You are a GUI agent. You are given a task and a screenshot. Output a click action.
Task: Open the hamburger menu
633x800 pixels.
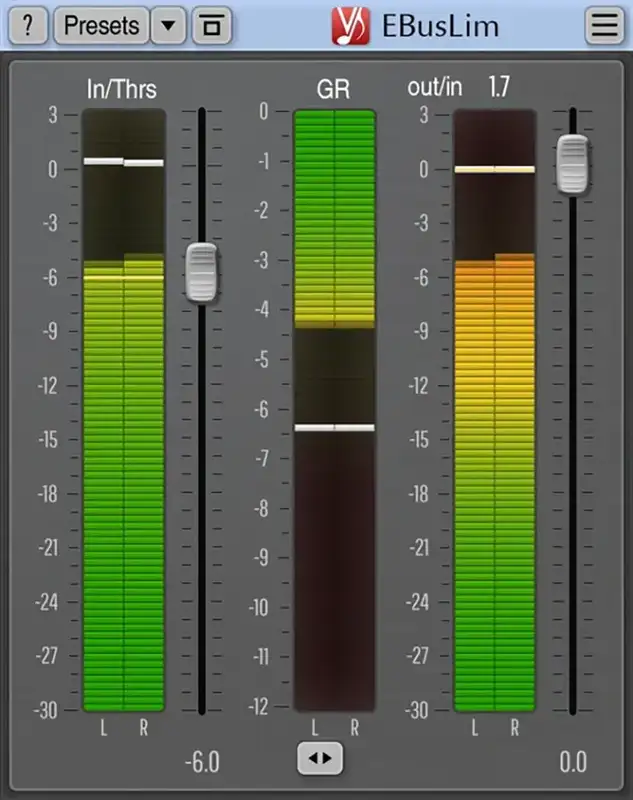604,25
